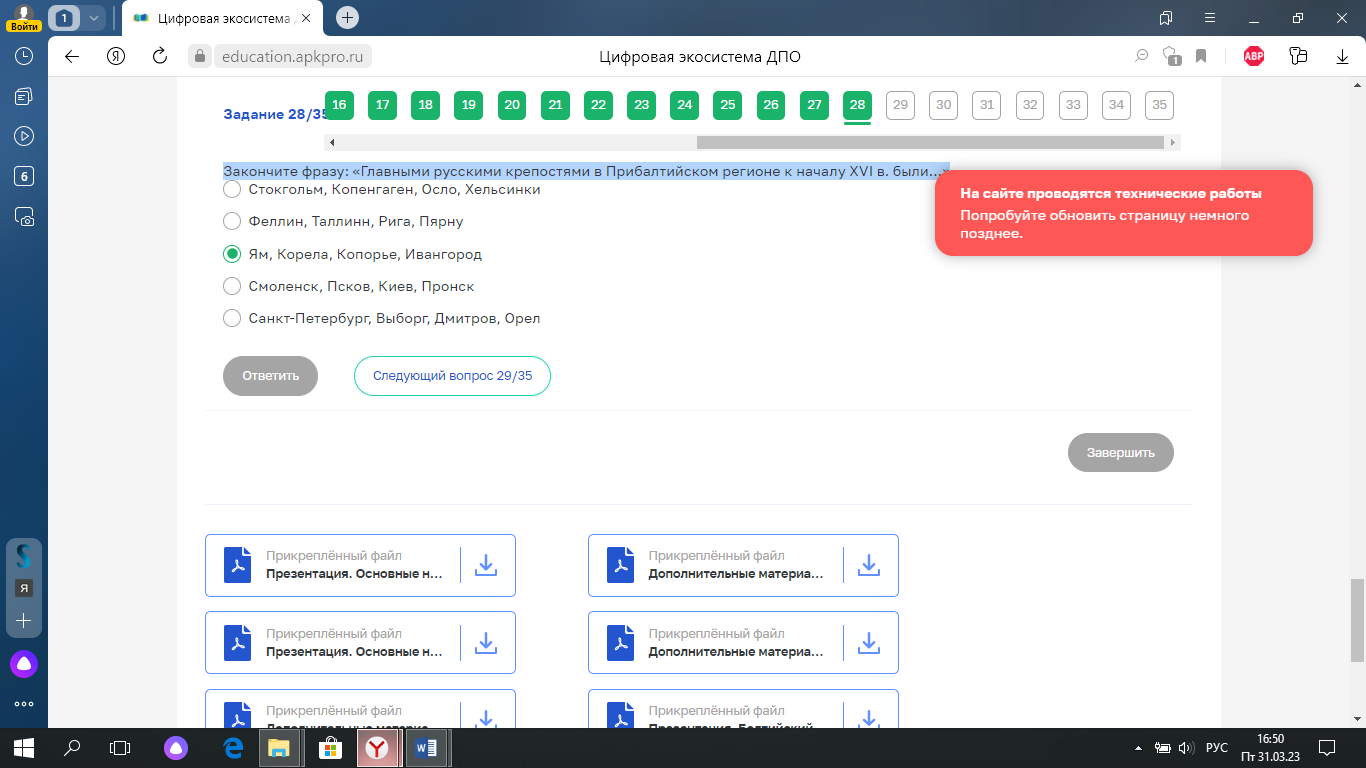1366x768 pixels.
Task: Open the sidebar three-dots more menu
Action: (x=24, y=704)
